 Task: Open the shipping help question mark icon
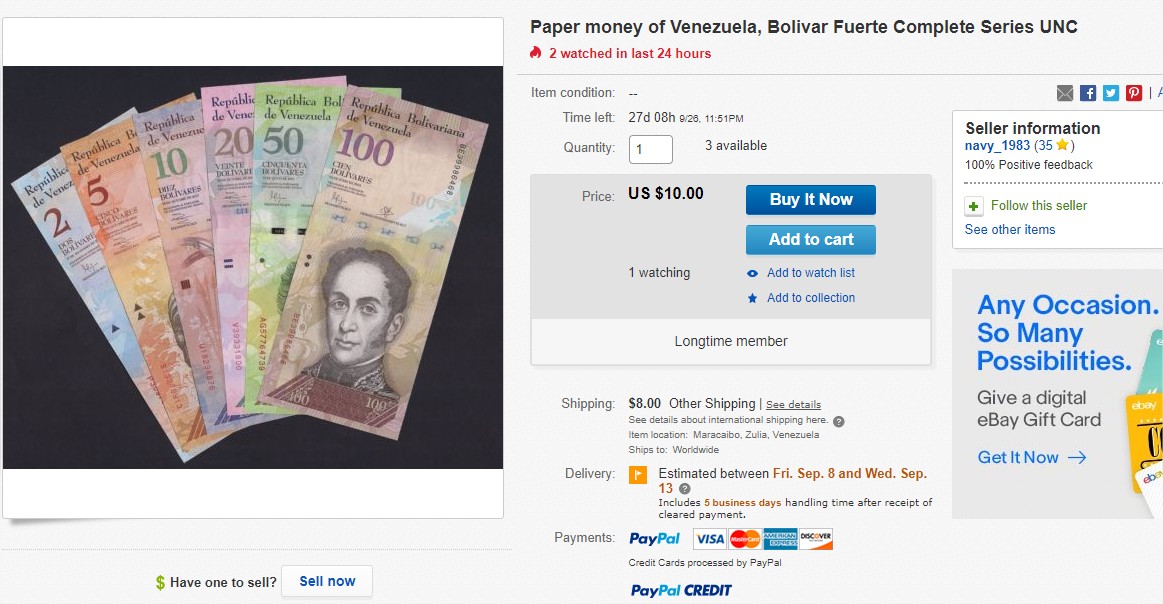(838, 421)
